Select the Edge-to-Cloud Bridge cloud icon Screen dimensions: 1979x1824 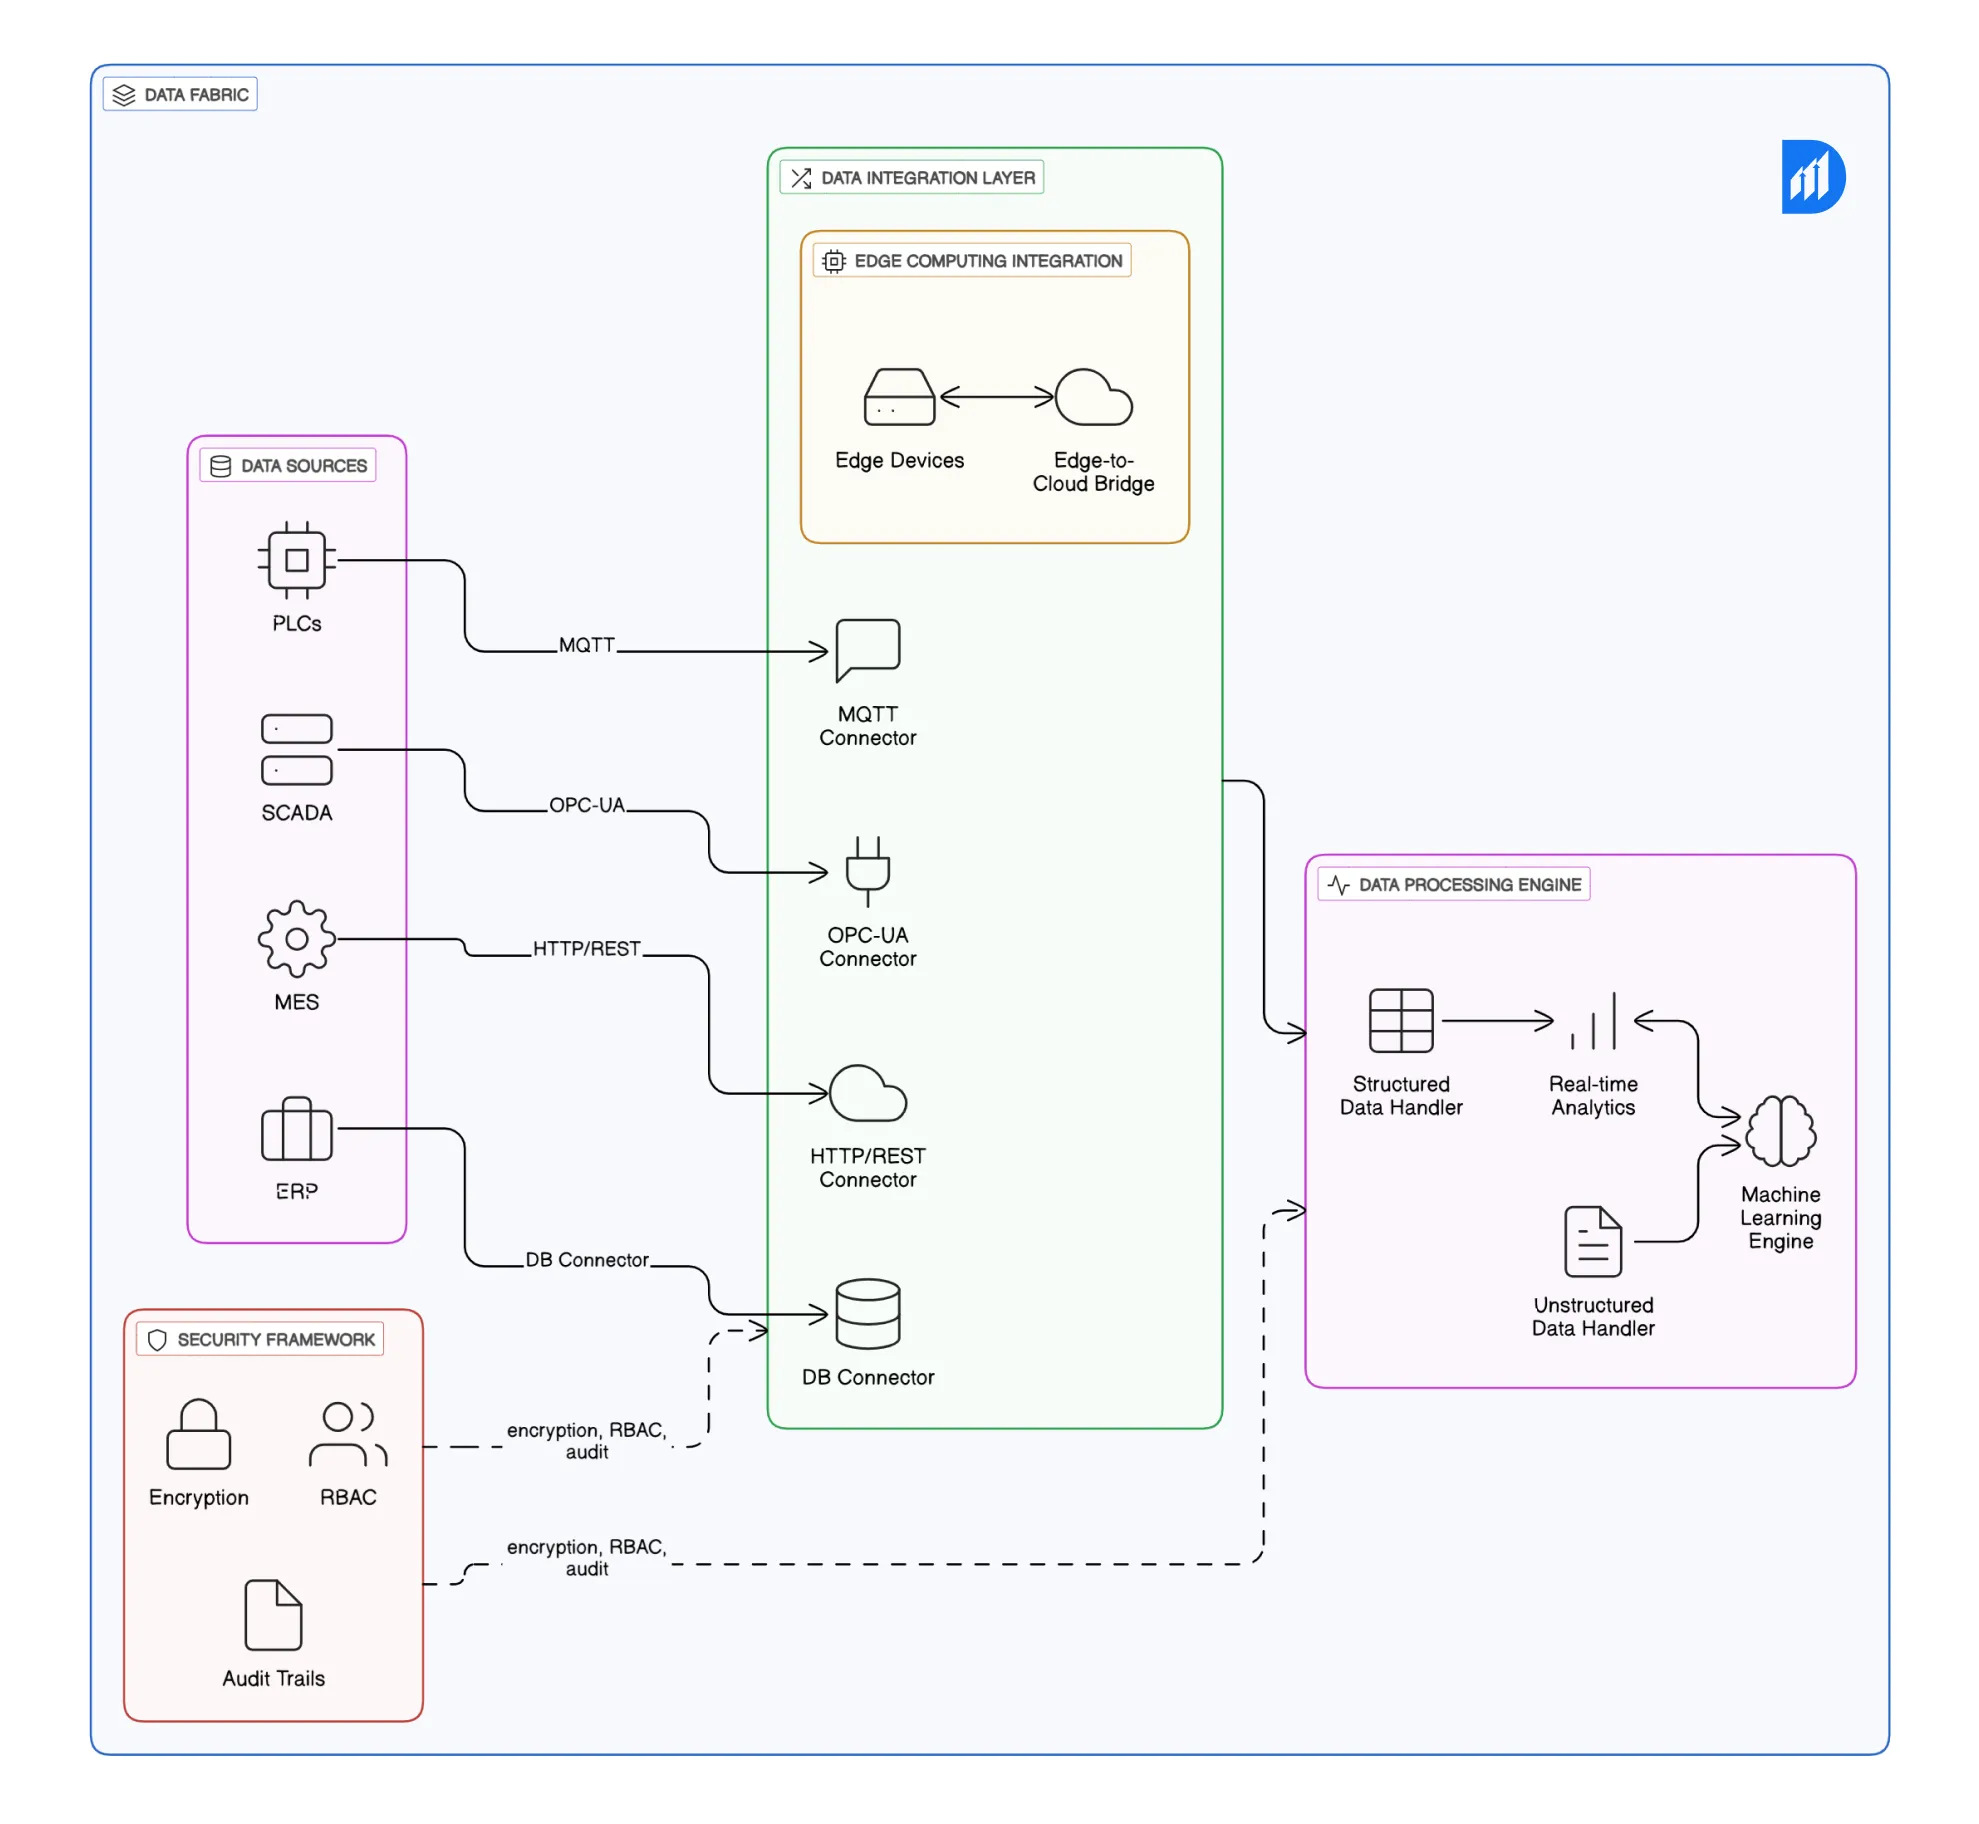(x=1092, y=397)
